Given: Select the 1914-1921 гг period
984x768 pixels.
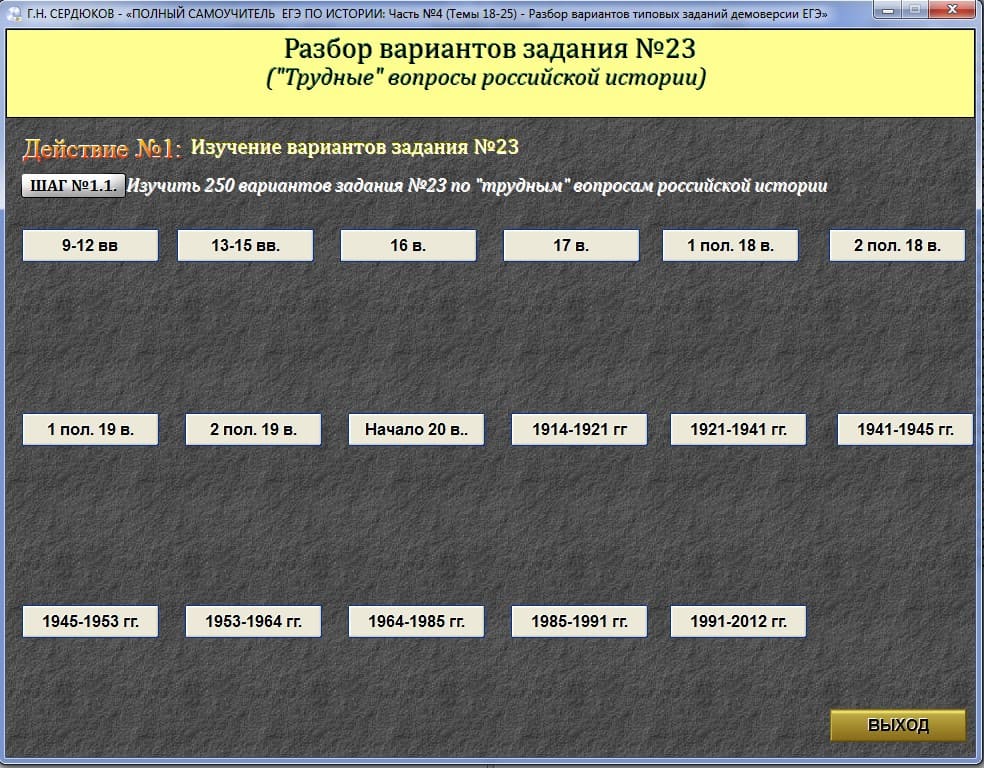Looking at the screenshot, I should [x=579, y=429].
